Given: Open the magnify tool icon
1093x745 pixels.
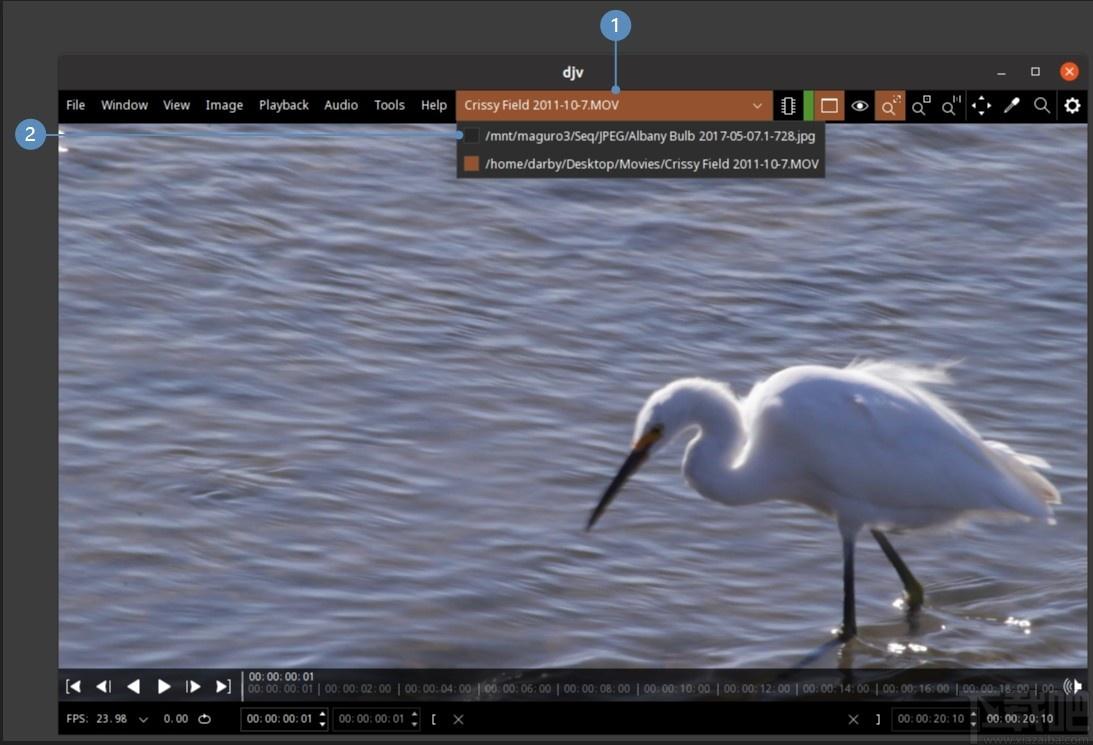Looking at the screenshot, I should pos(1041,106).
